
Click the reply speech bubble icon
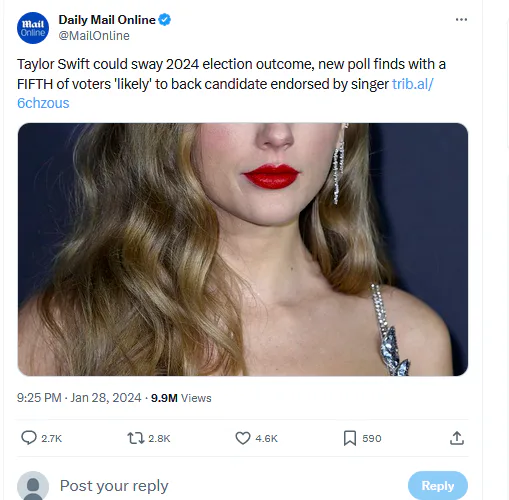click(29, 438)
